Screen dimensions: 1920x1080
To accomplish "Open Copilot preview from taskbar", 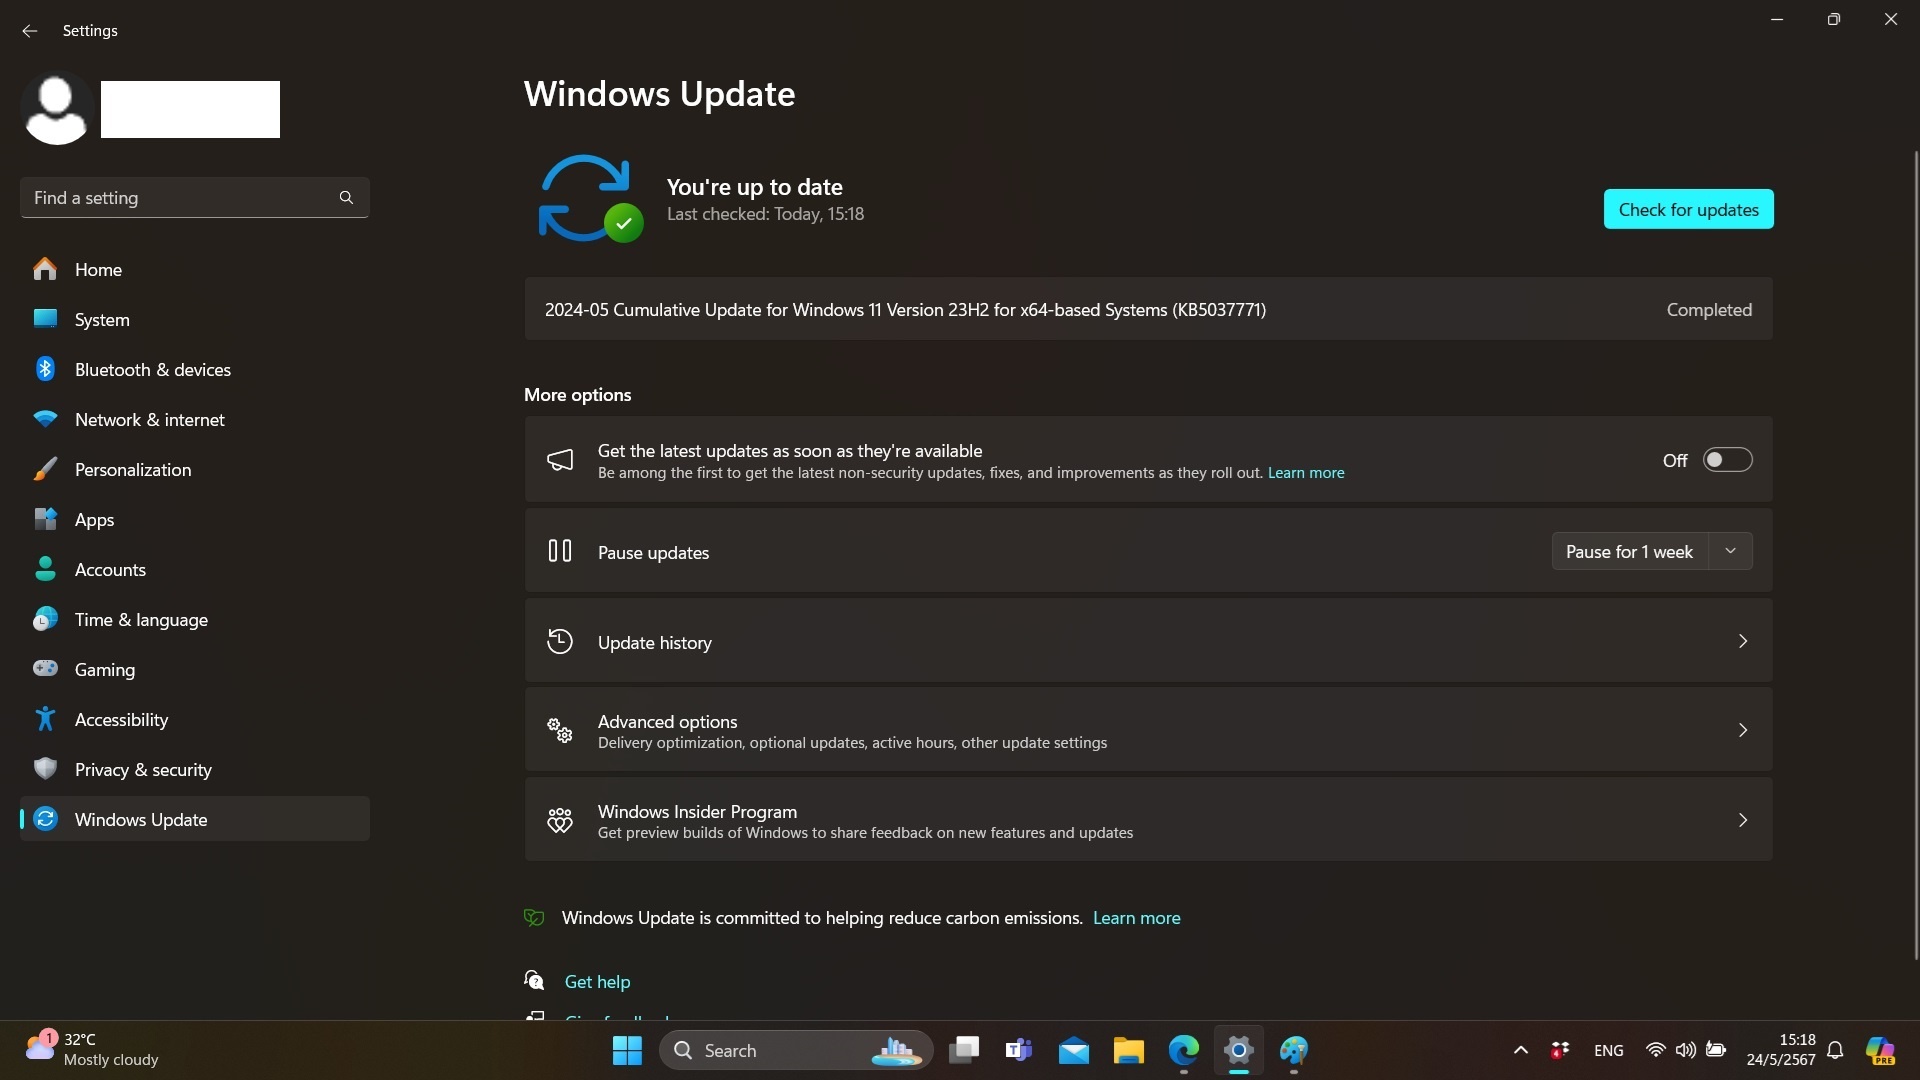I will 1880,1050.
